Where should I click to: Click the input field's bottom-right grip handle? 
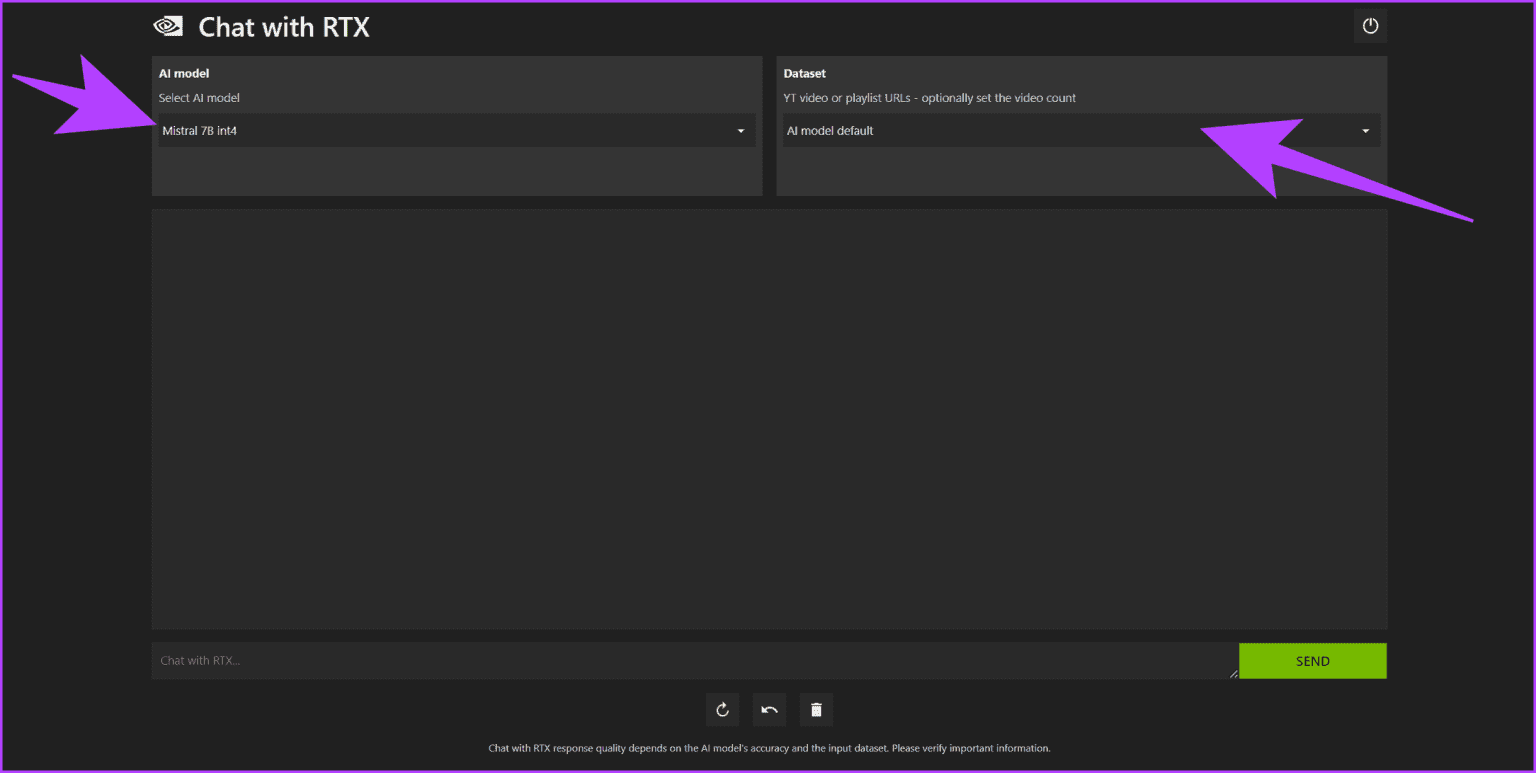tap(1233, 673)
